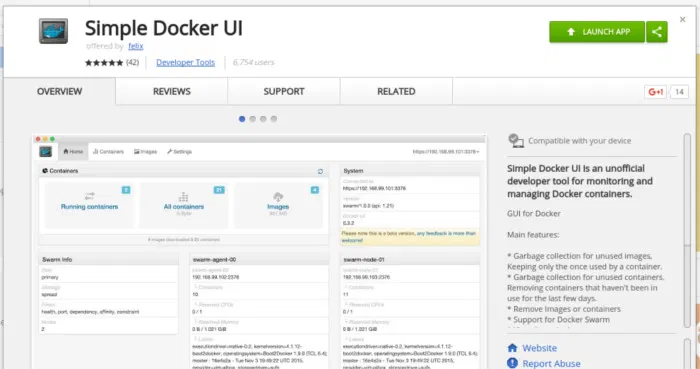Image resolution: width=700 pixels, height=369 pixels.
Task: Switch to the SUPPORT tab
Action: (283, 91)
